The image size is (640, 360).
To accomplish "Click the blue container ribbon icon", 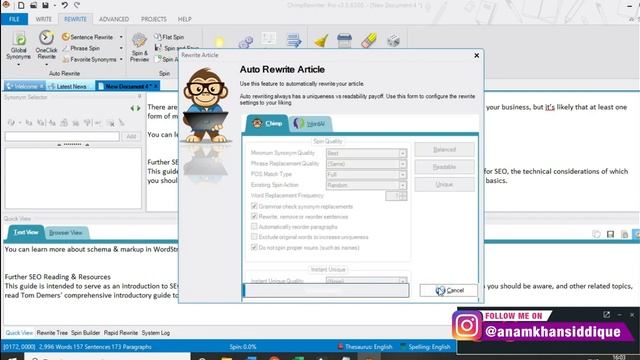I will (344, 40).
